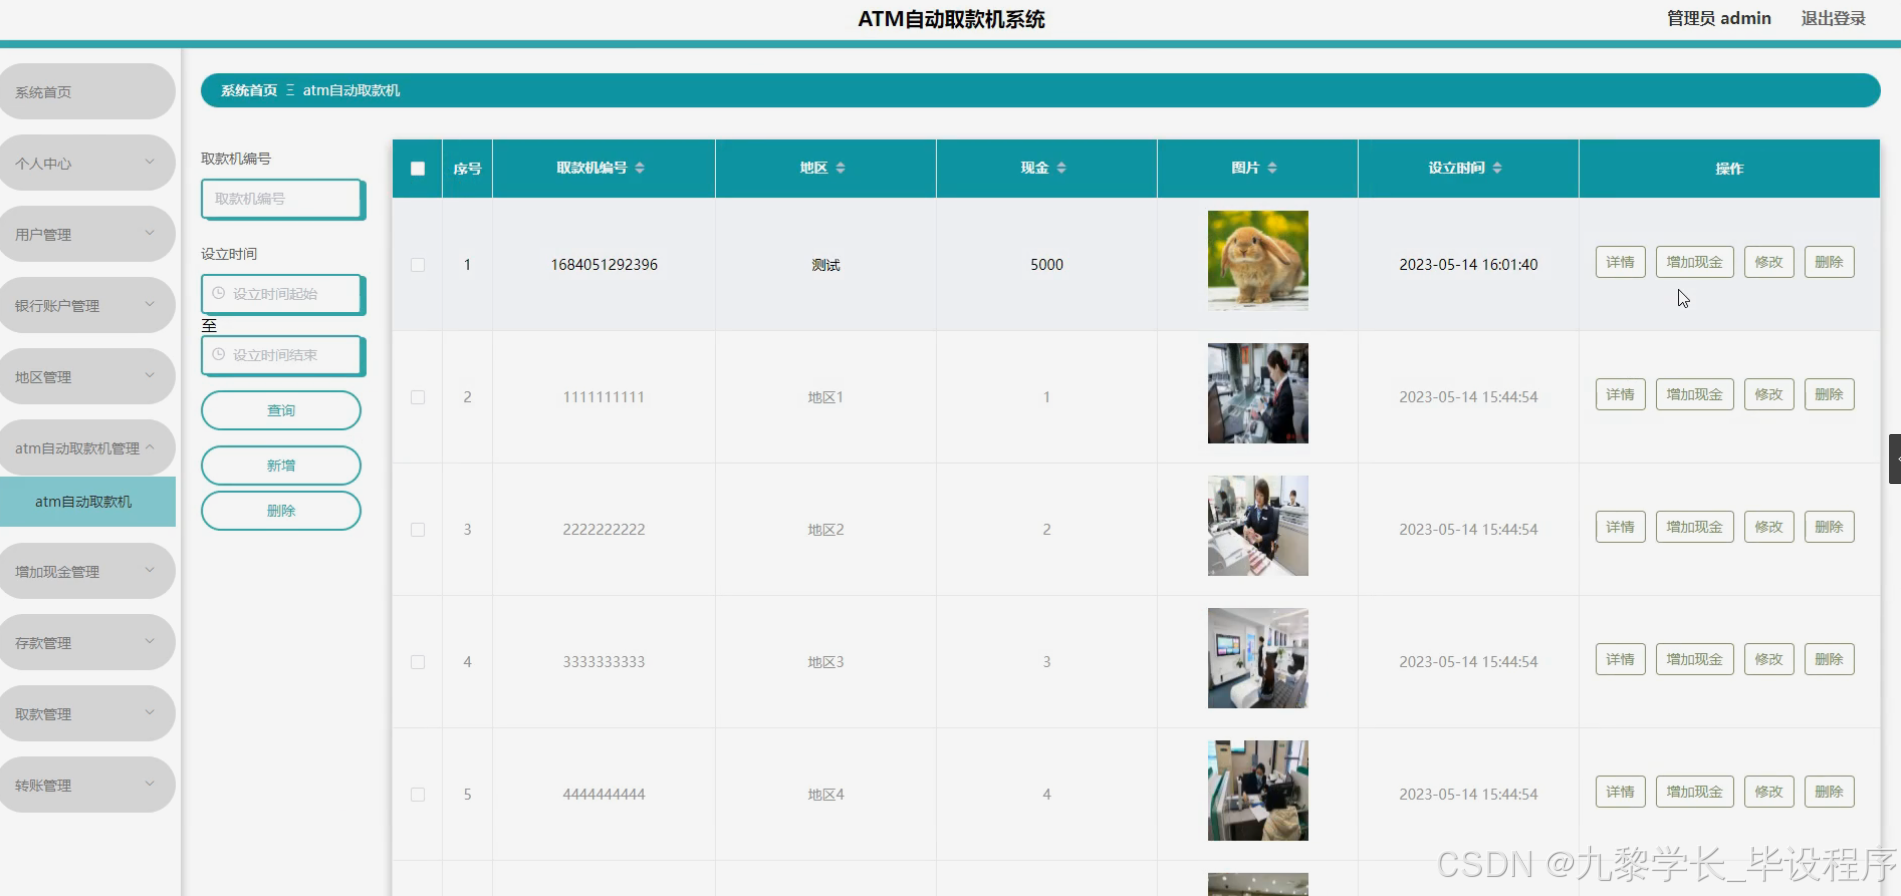Click 增加现金 for row 3333333333
Screen dimensions: 1901x896
click(x=1694, y=659)
